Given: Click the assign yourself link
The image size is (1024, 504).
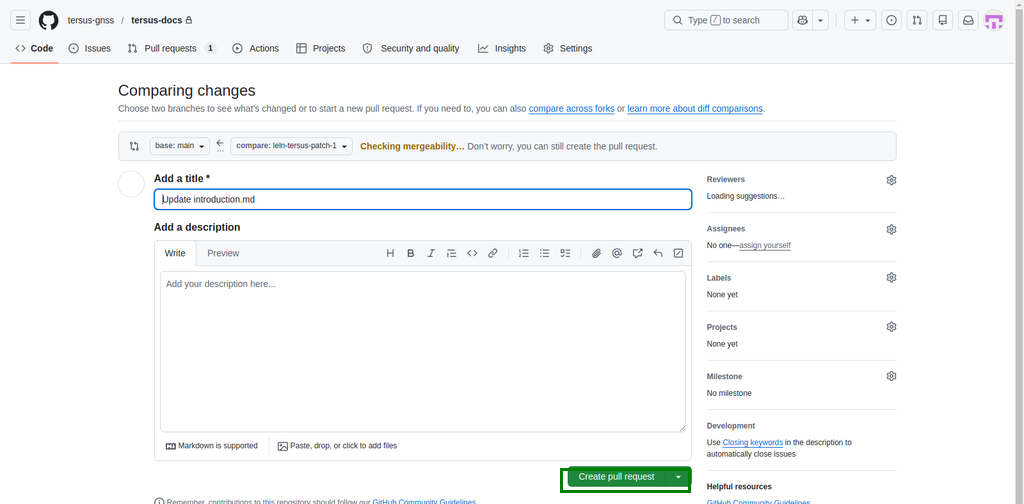Looking at the screenshot, I should [x=765, y=245].
